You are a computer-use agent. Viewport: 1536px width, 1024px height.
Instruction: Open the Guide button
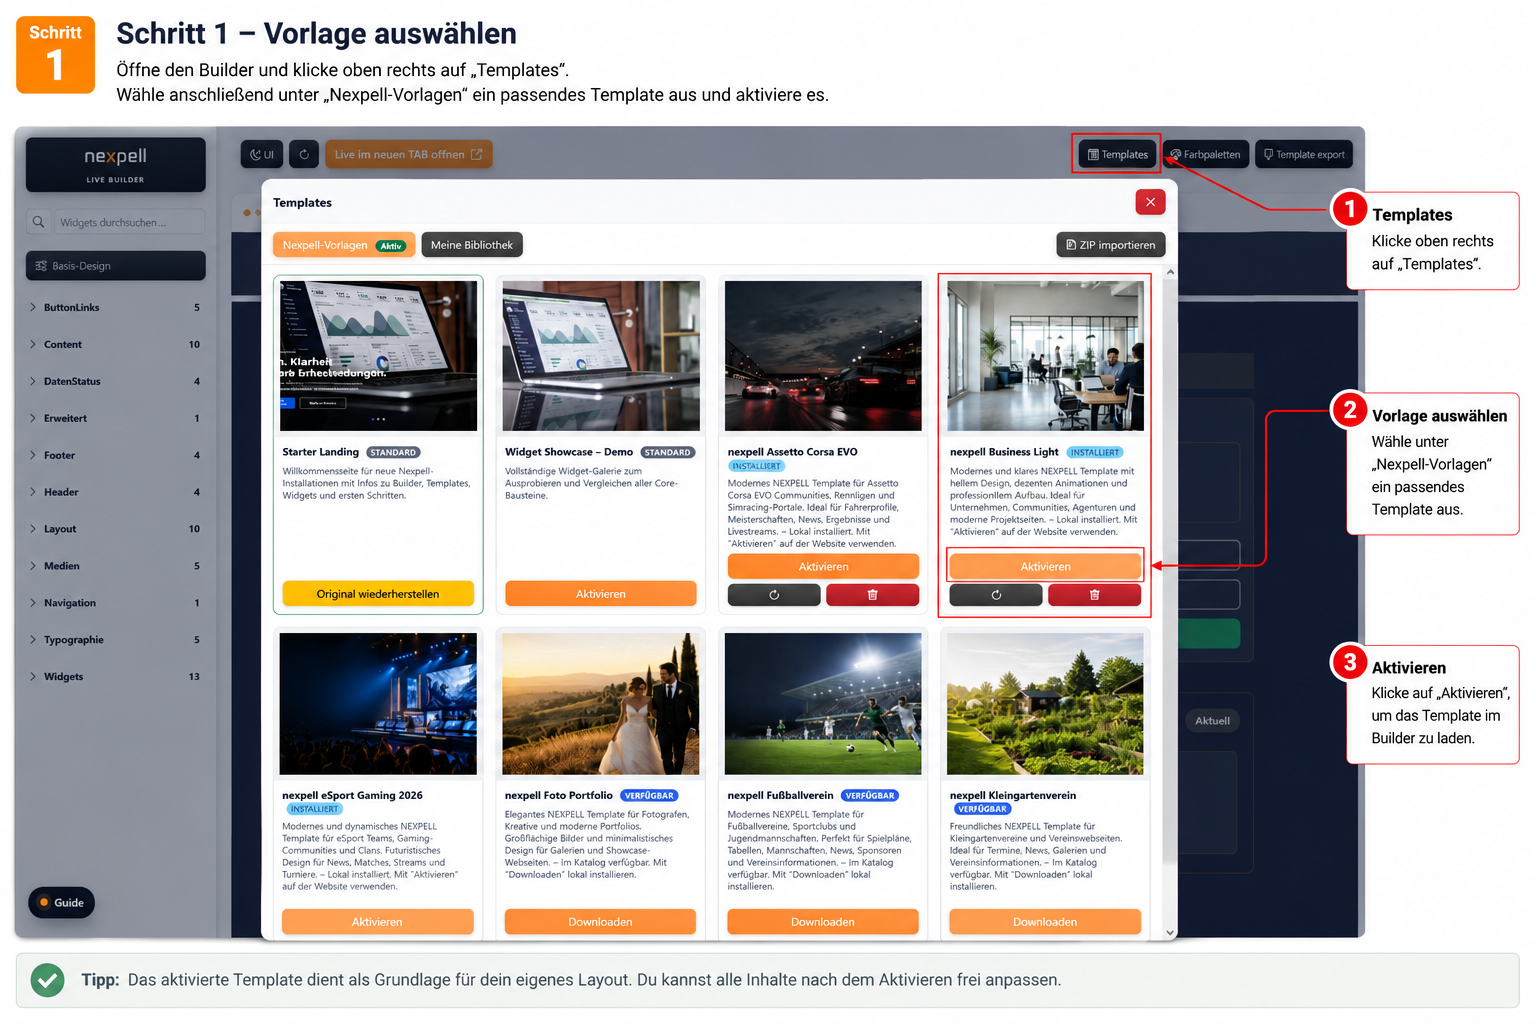tap(62, 903)
